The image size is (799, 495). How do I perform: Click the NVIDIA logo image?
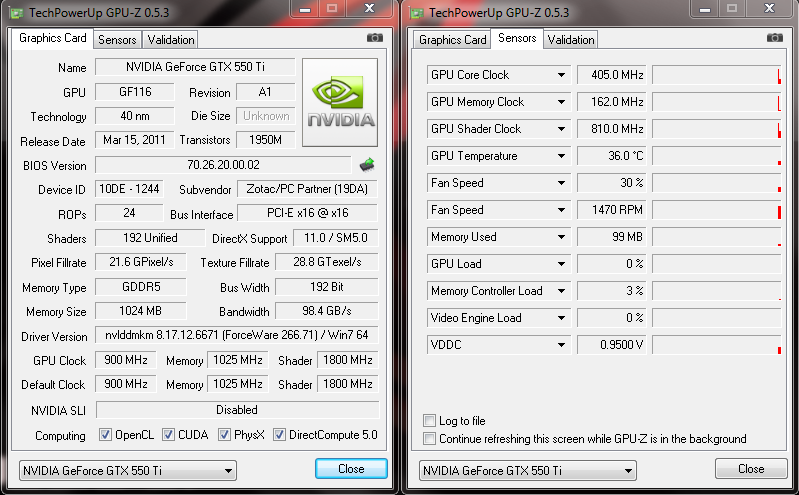(340, 102)
